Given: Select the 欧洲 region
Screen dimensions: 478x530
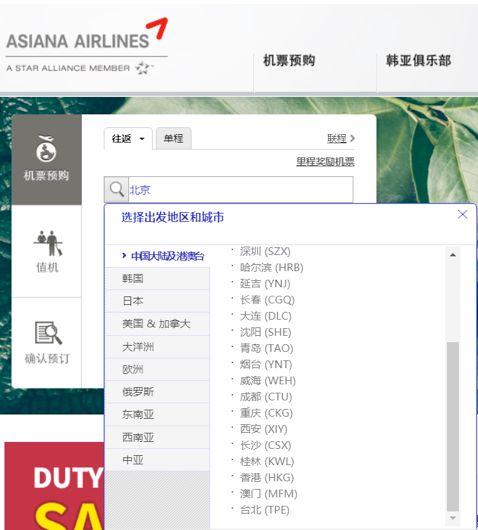Looking at the screenshot, I should pos(158,369).
